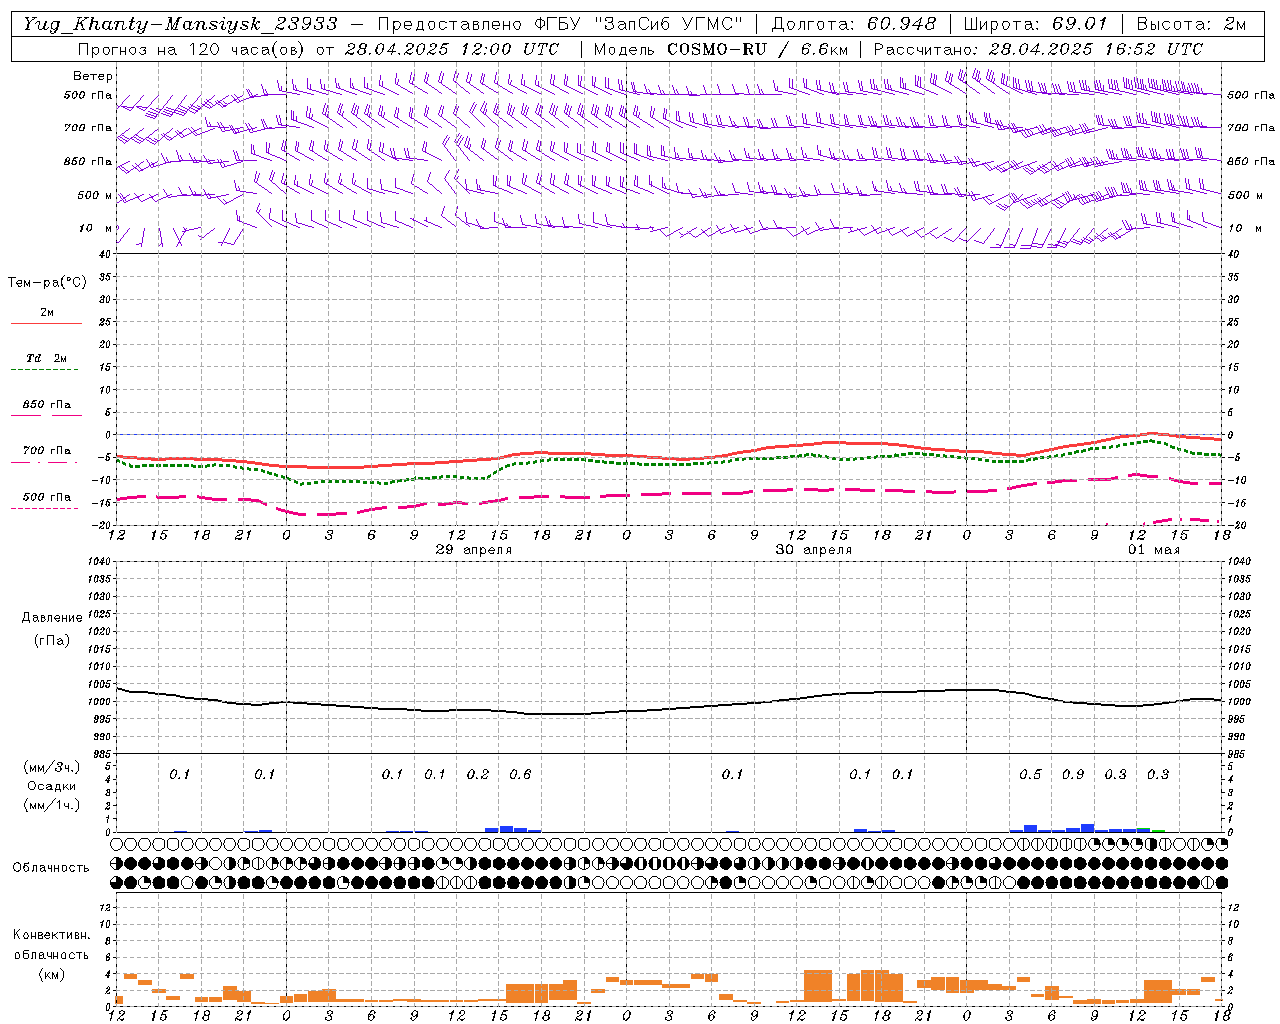
Task: Click the 'Td 2м' dew point legend entry
Action: [47, 358]
